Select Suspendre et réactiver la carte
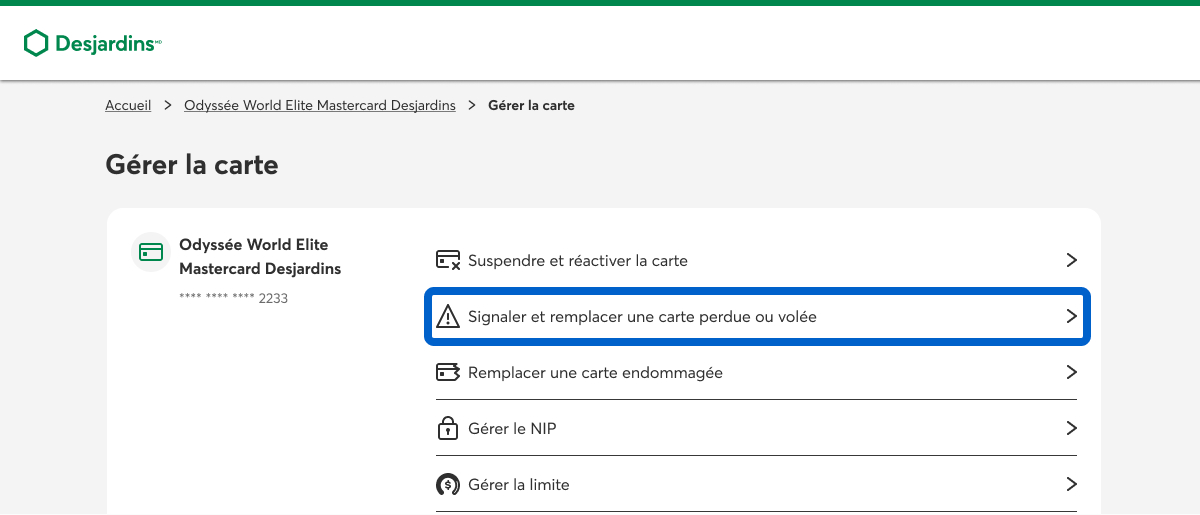This screenshot has height=515, width=1200. coord(578,261)
